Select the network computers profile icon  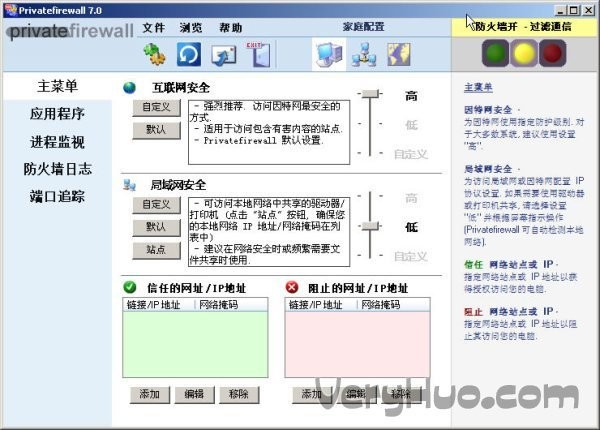pyautogui.click(x=364, y=54)
